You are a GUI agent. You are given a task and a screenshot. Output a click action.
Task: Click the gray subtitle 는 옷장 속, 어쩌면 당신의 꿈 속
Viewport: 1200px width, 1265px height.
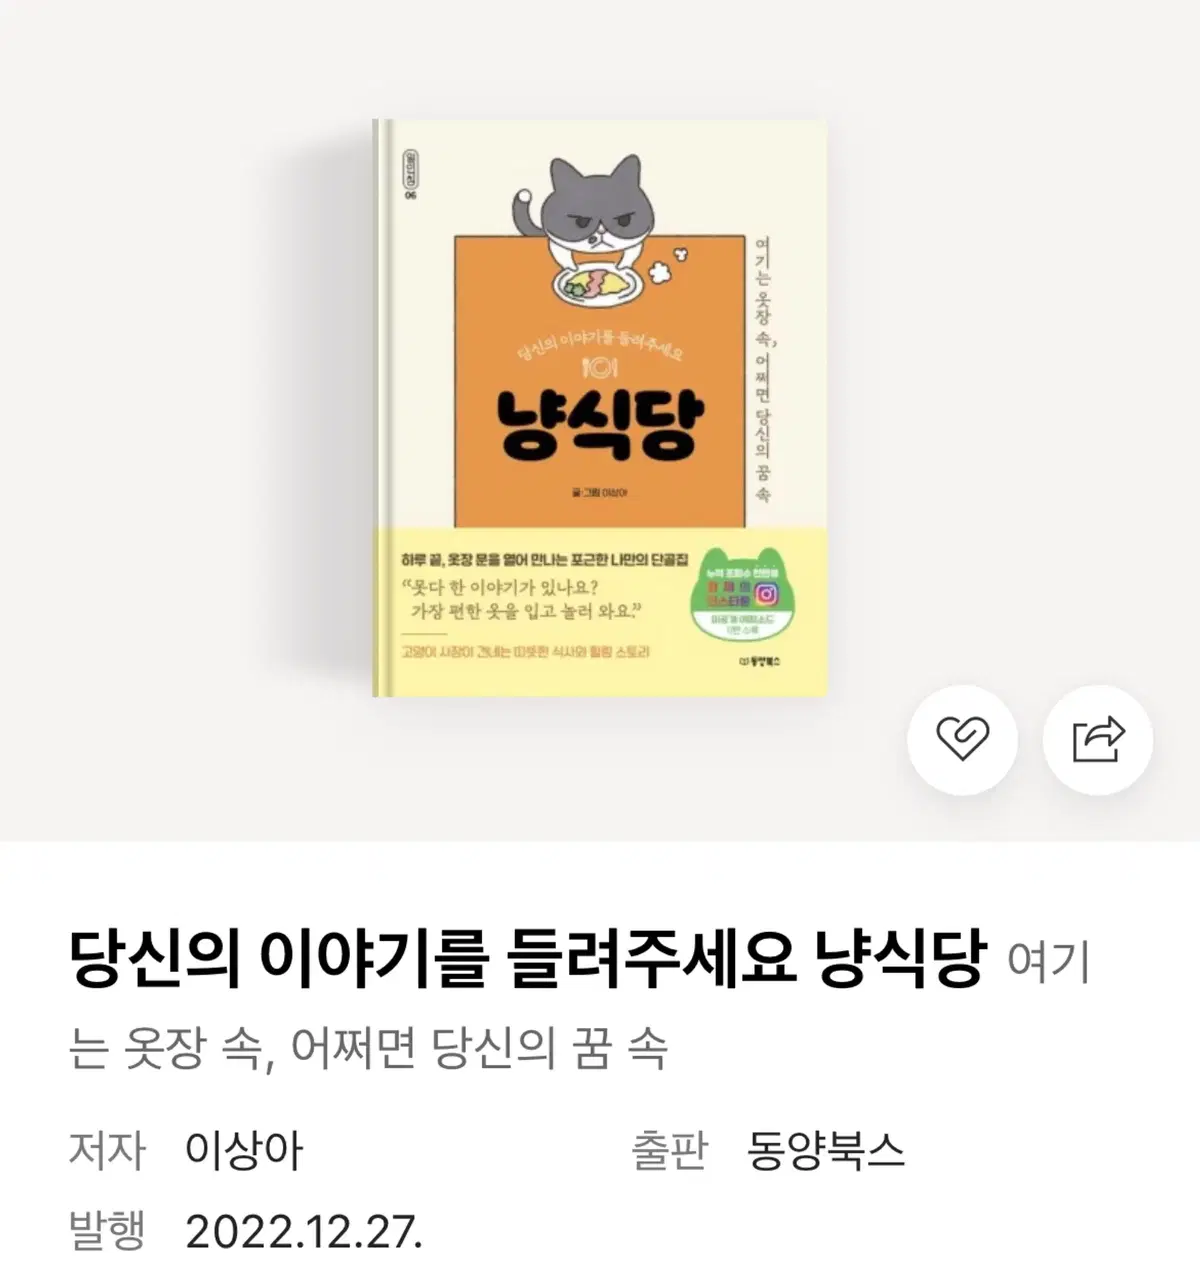(x=368, y=1049)
